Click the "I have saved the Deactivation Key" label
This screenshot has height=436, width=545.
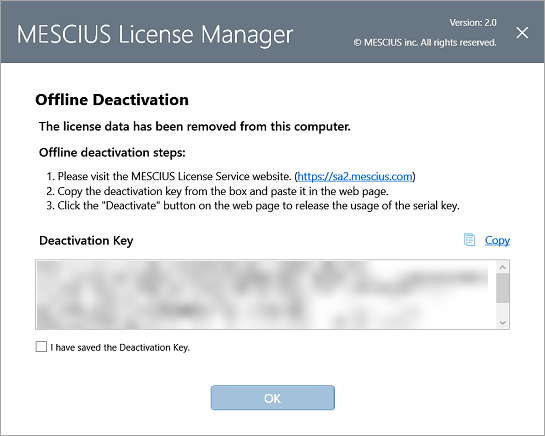(x=120, y=347)
